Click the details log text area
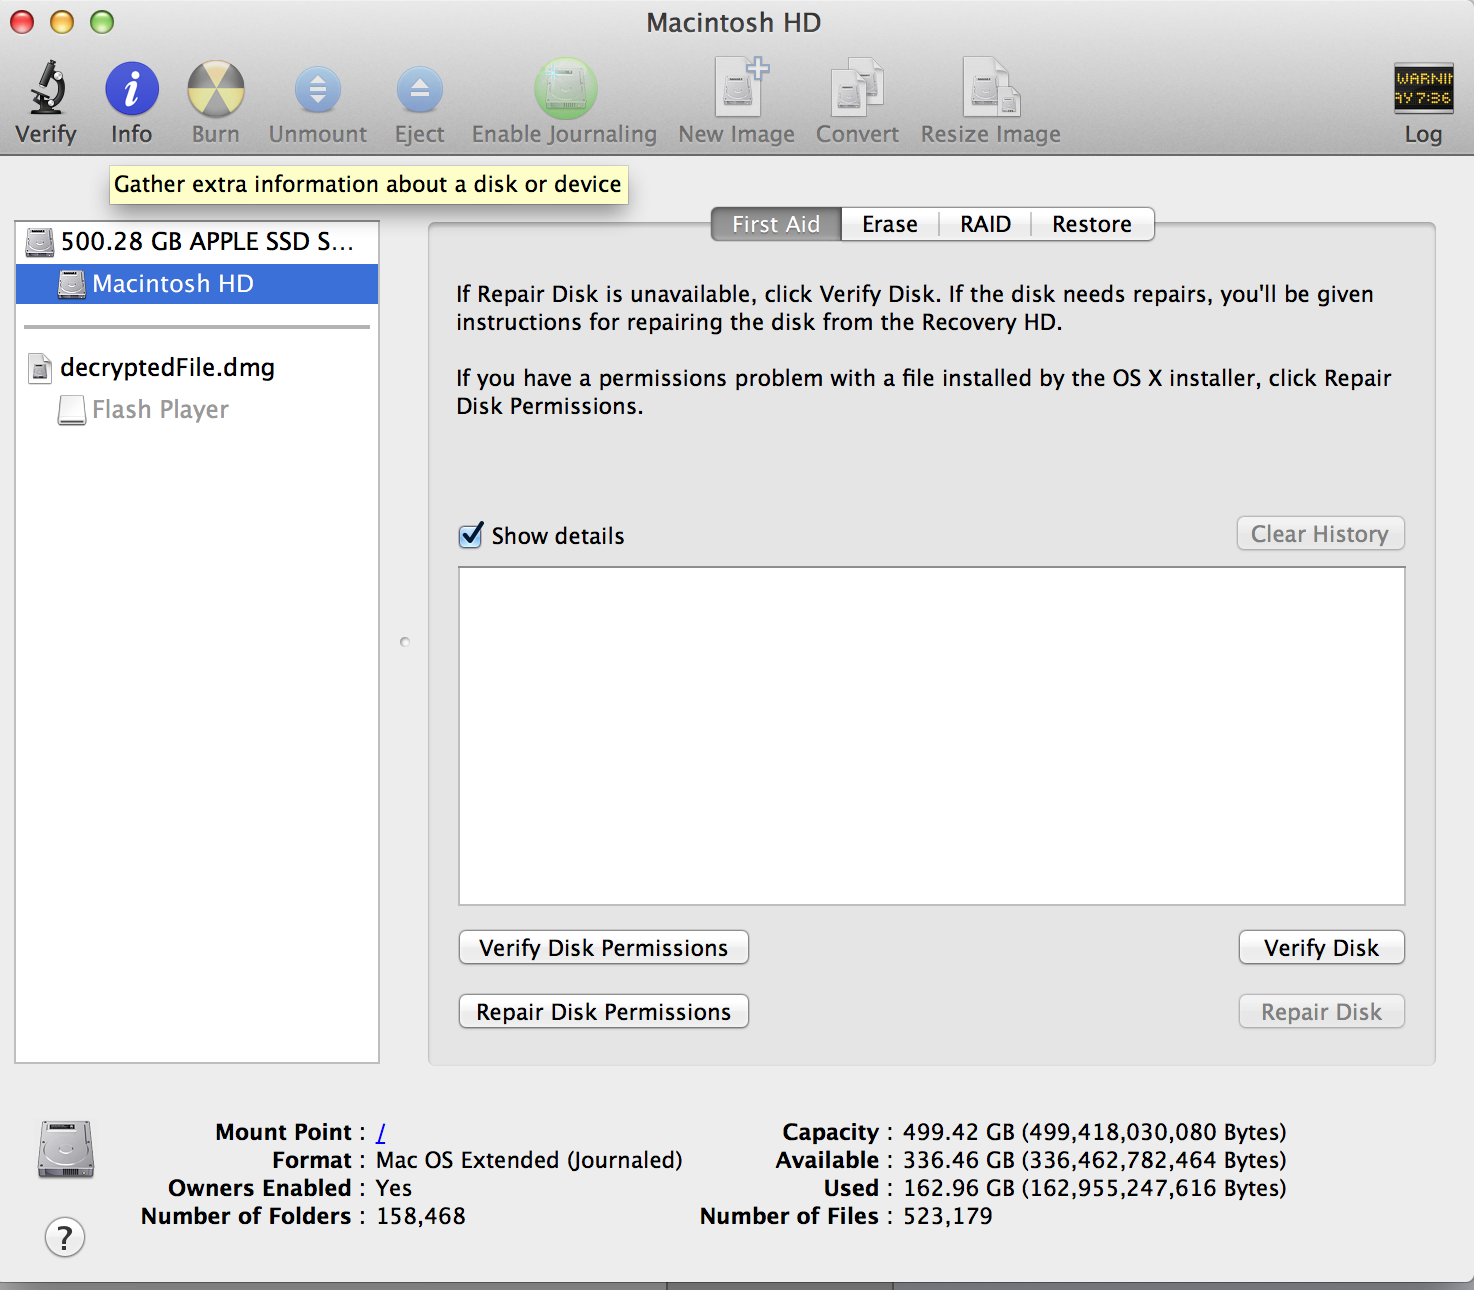This screenshot has width=1474, height=1290. click(x=932, y=736)
